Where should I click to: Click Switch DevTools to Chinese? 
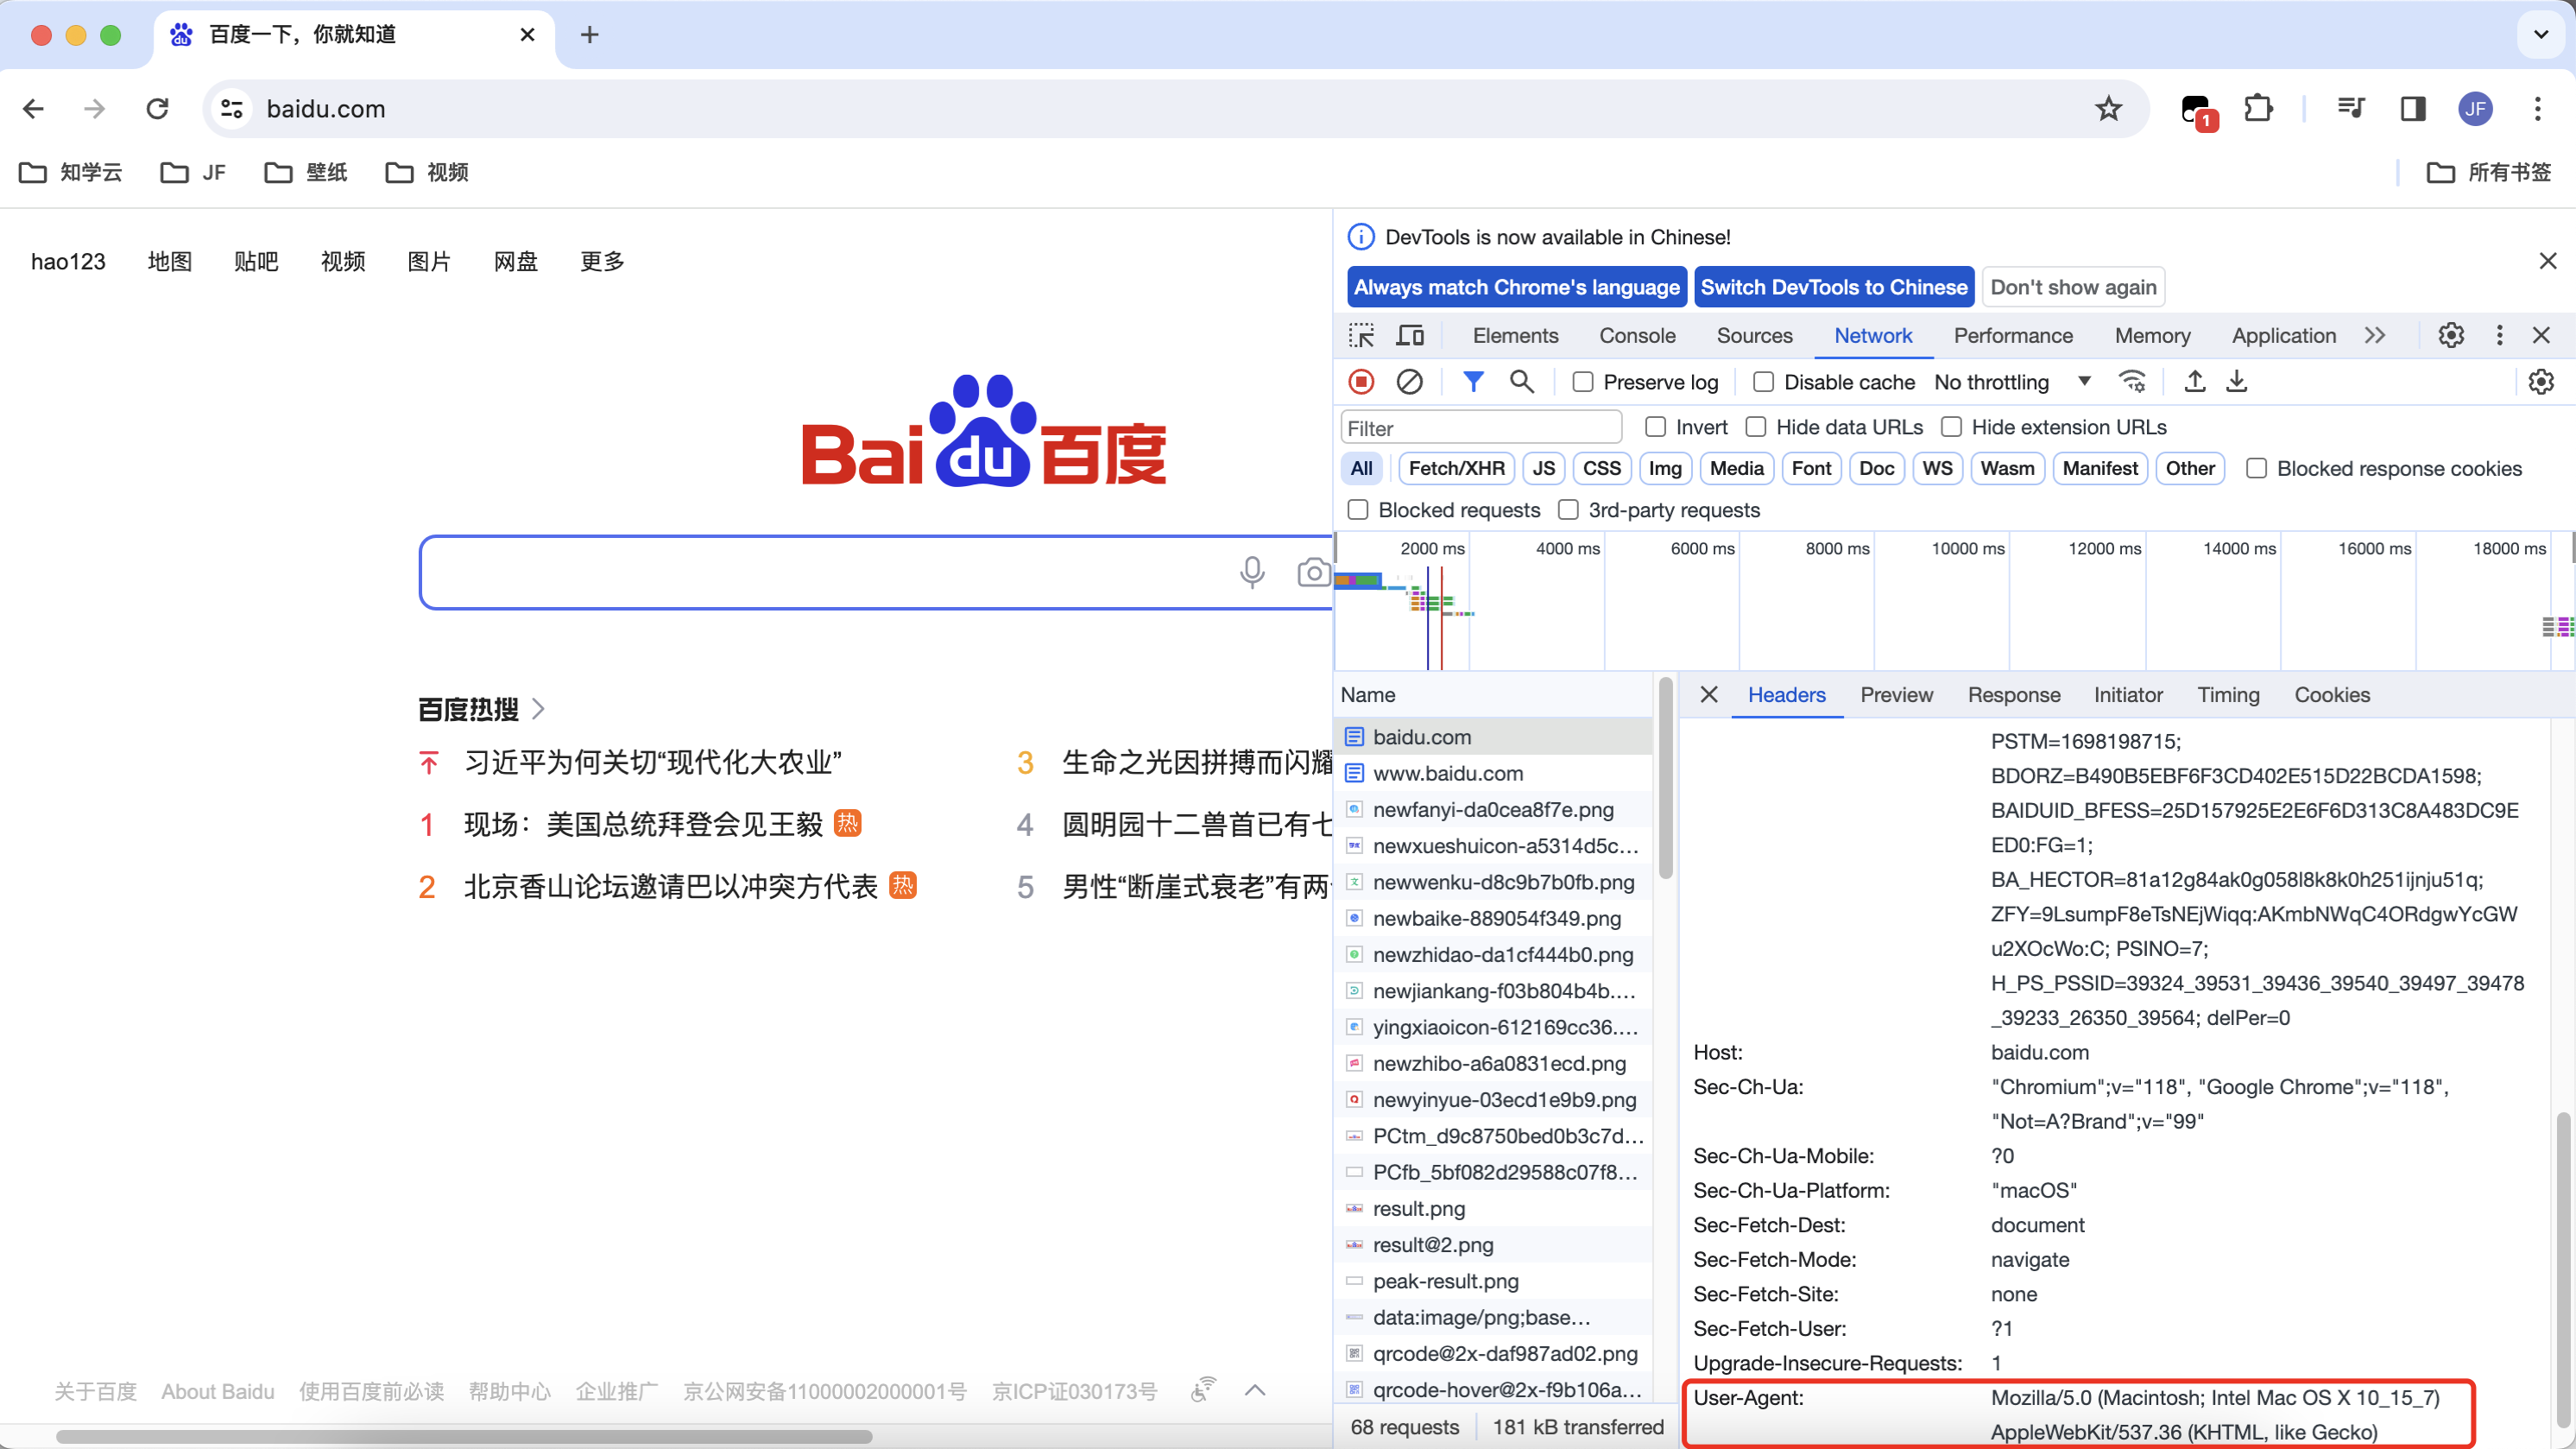pos(1834,287)
